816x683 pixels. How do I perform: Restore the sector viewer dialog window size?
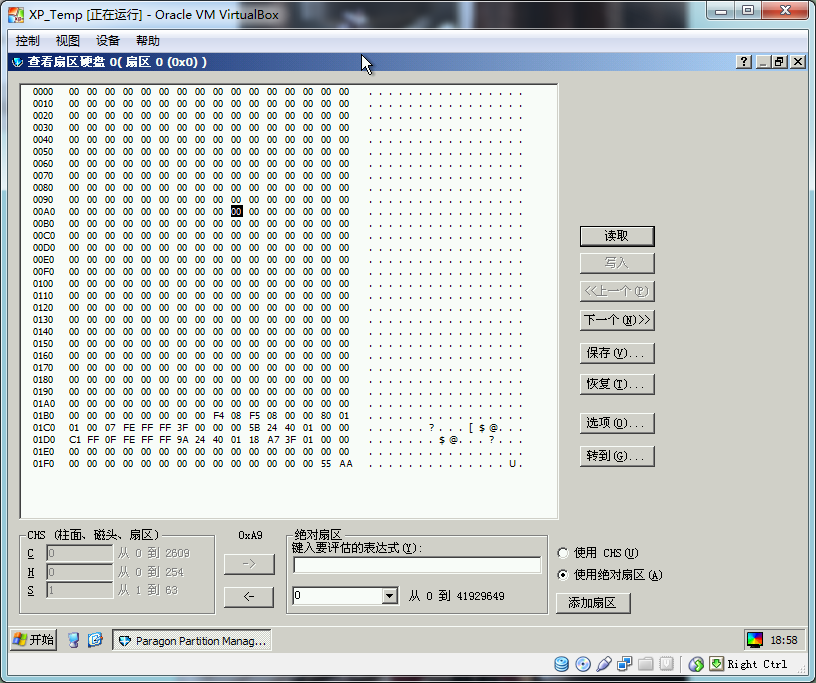779,62
